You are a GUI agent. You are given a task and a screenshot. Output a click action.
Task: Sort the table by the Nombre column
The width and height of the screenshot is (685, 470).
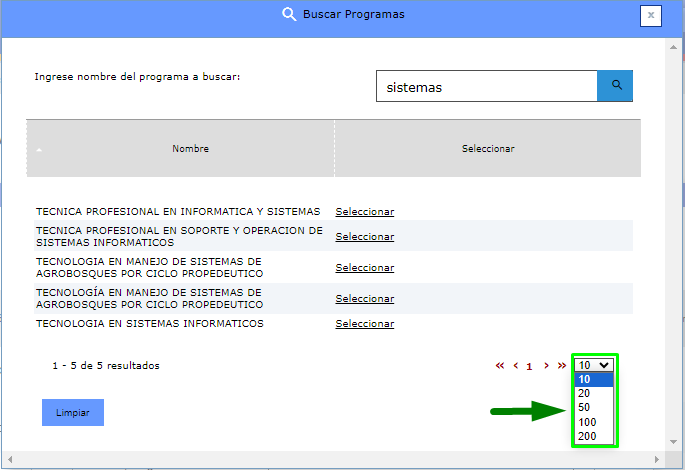(x=190, y=149)
